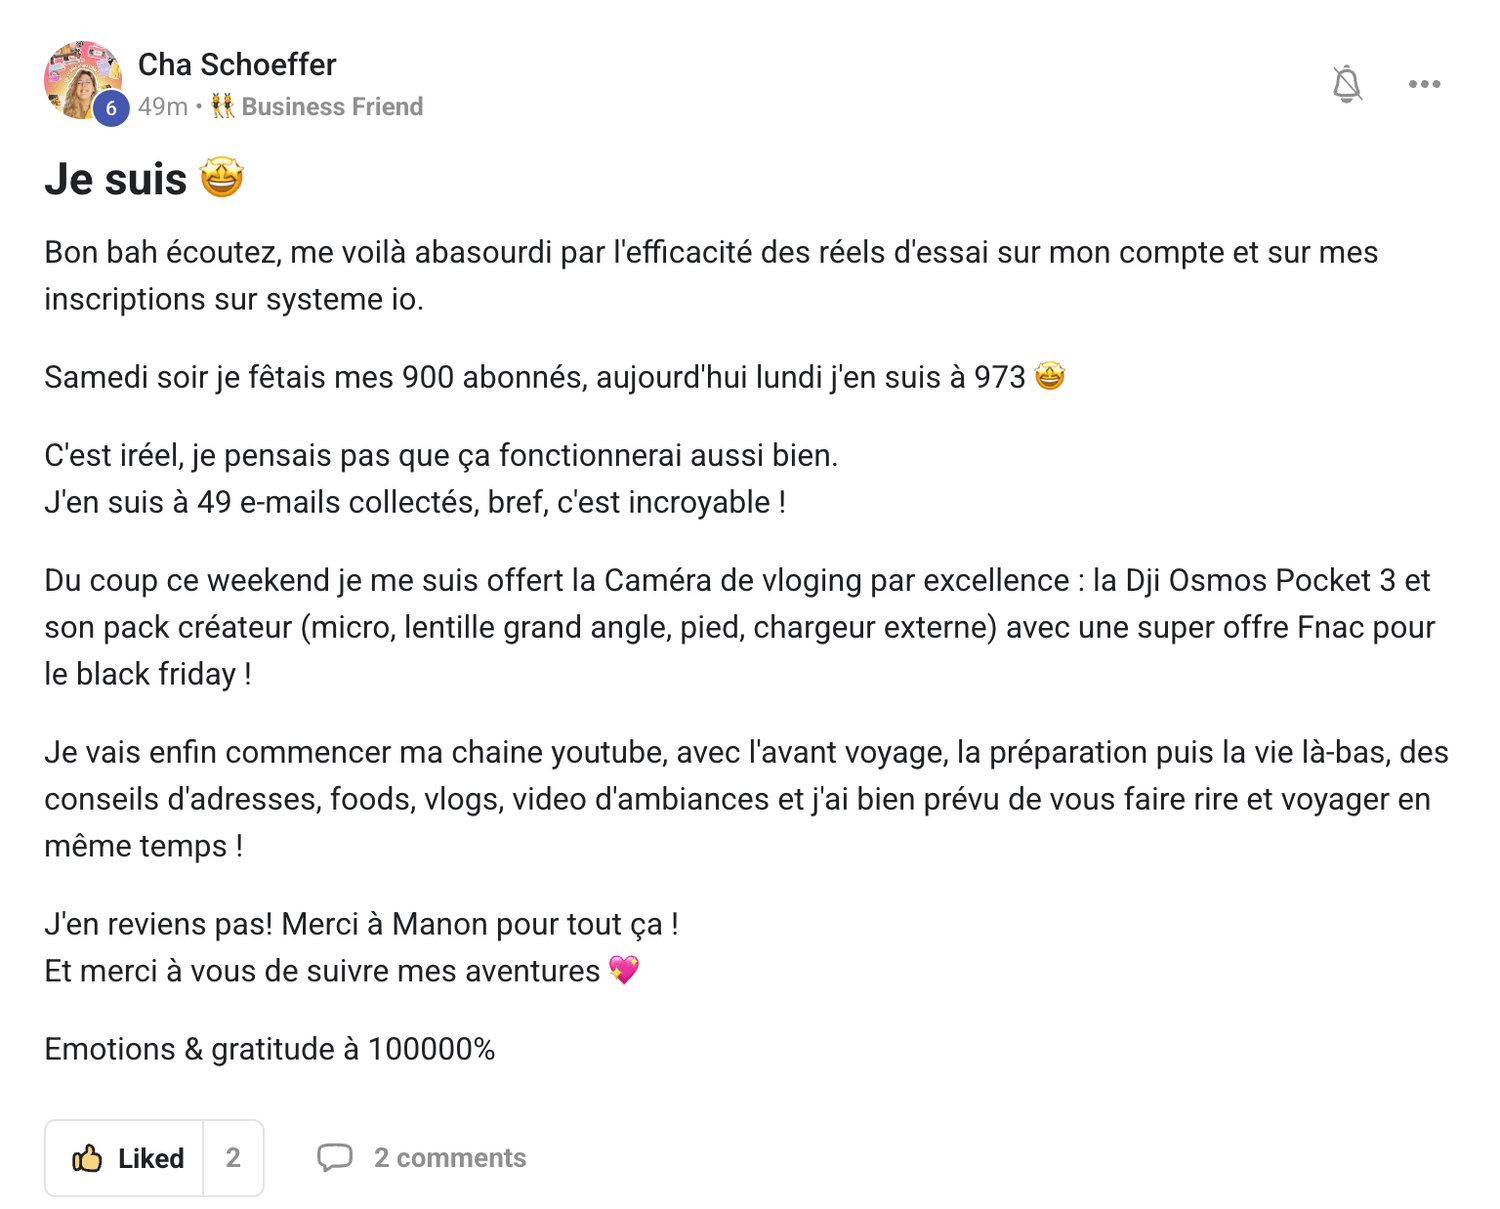Click the level 6 badge on avatar
Viewport: 1500px width, 1209px height.
[x=111, y=108]
